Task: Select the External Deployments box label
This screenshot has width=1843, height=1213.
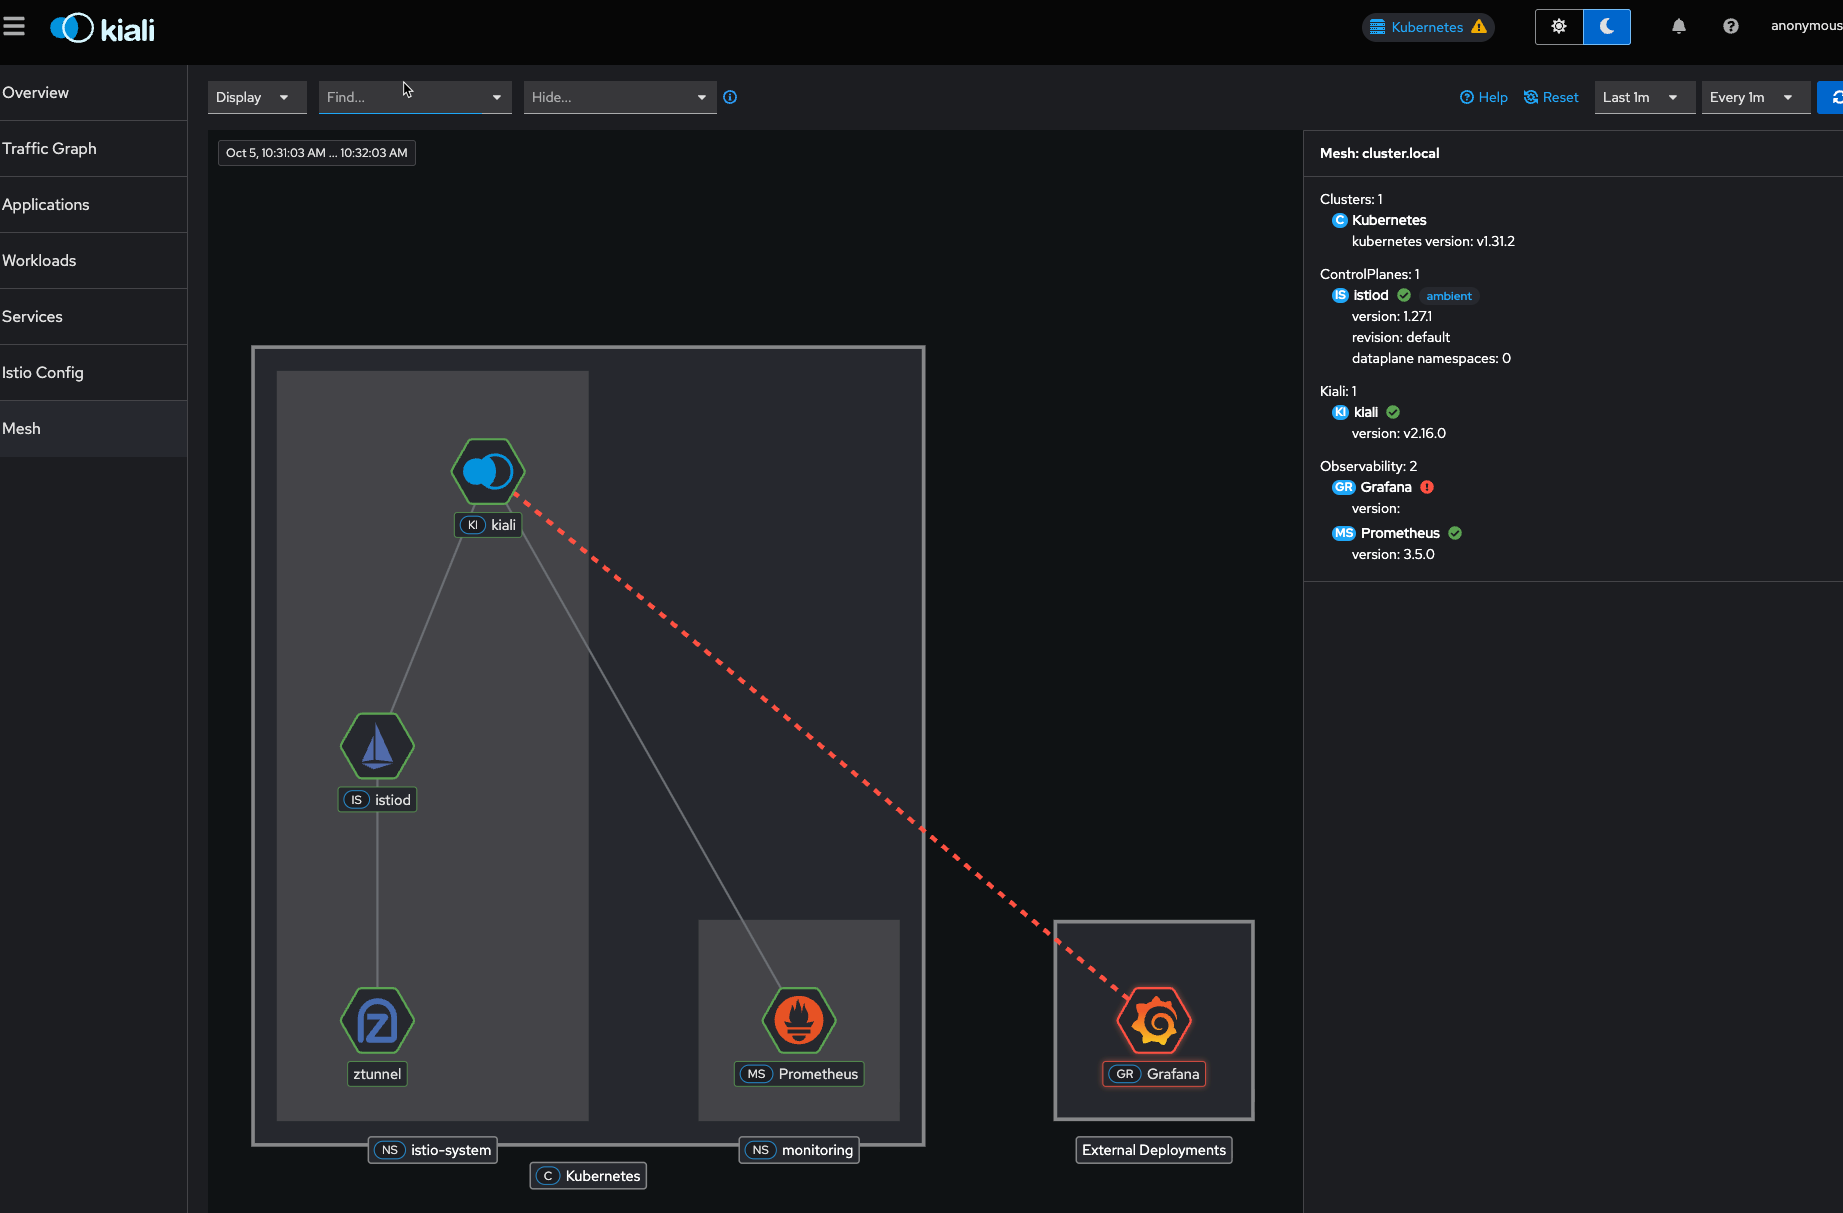Action: 1154,1150
